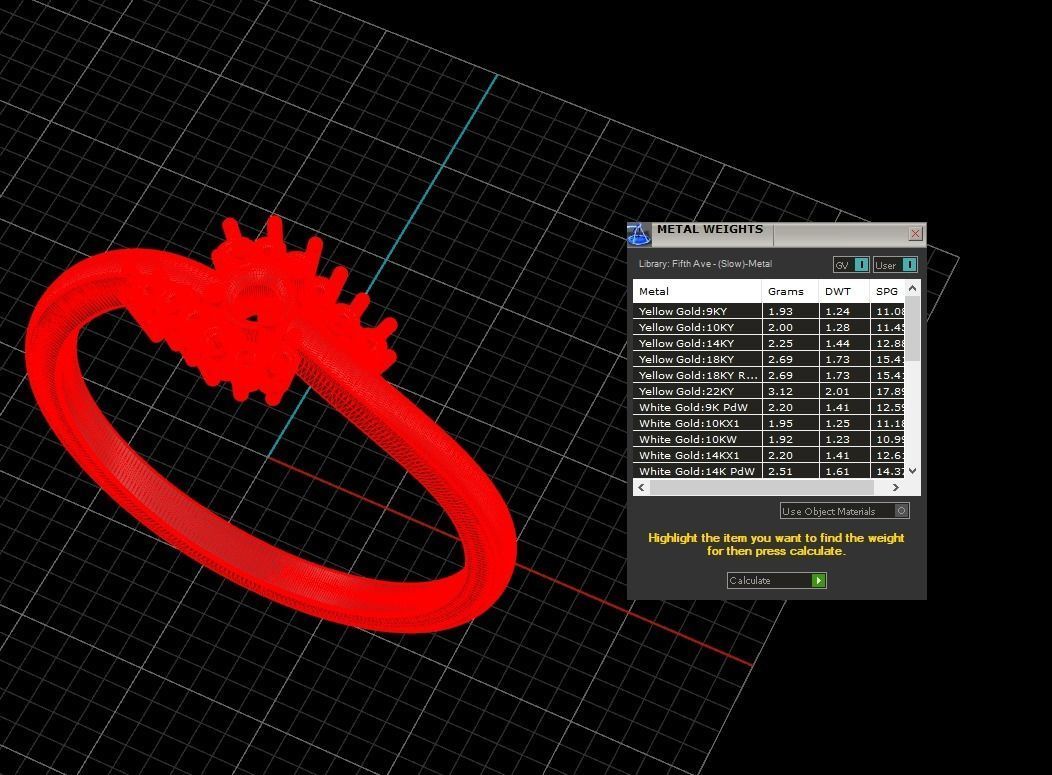
Task: Click the Library: Fifth Ave - (Slow)-Metal label
Action: click(705, 264)
